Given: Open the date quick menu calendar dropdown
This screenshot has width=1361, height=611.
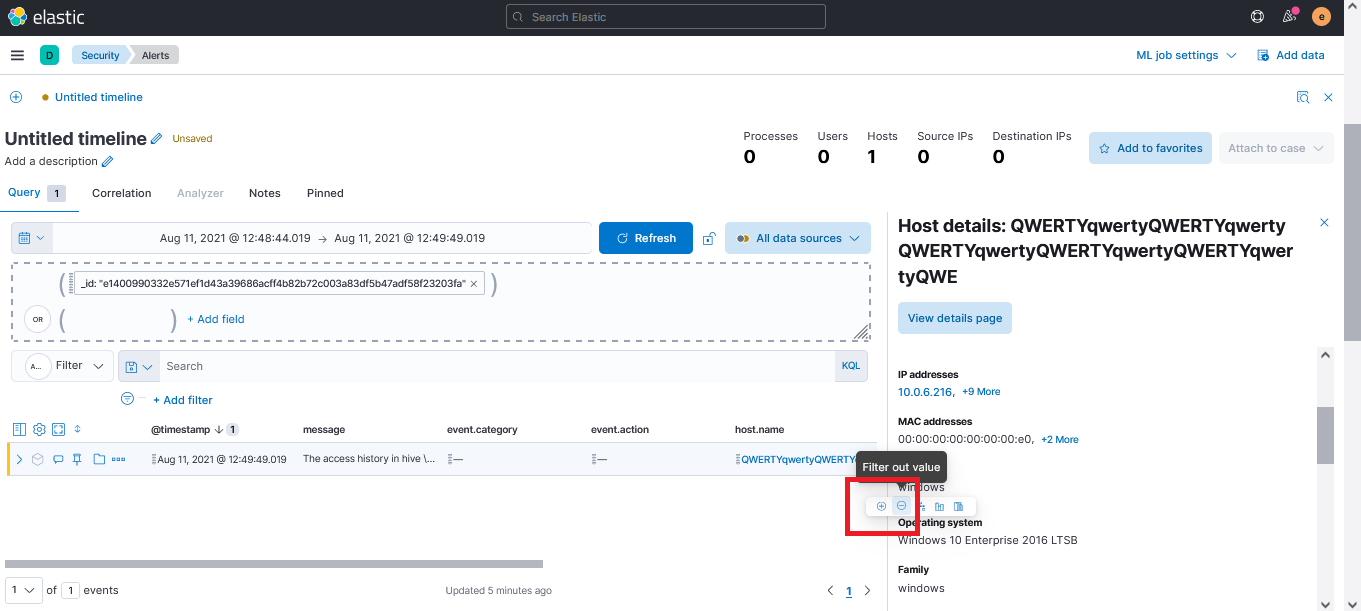Looking at the screenshot, I should coord(32,238).
